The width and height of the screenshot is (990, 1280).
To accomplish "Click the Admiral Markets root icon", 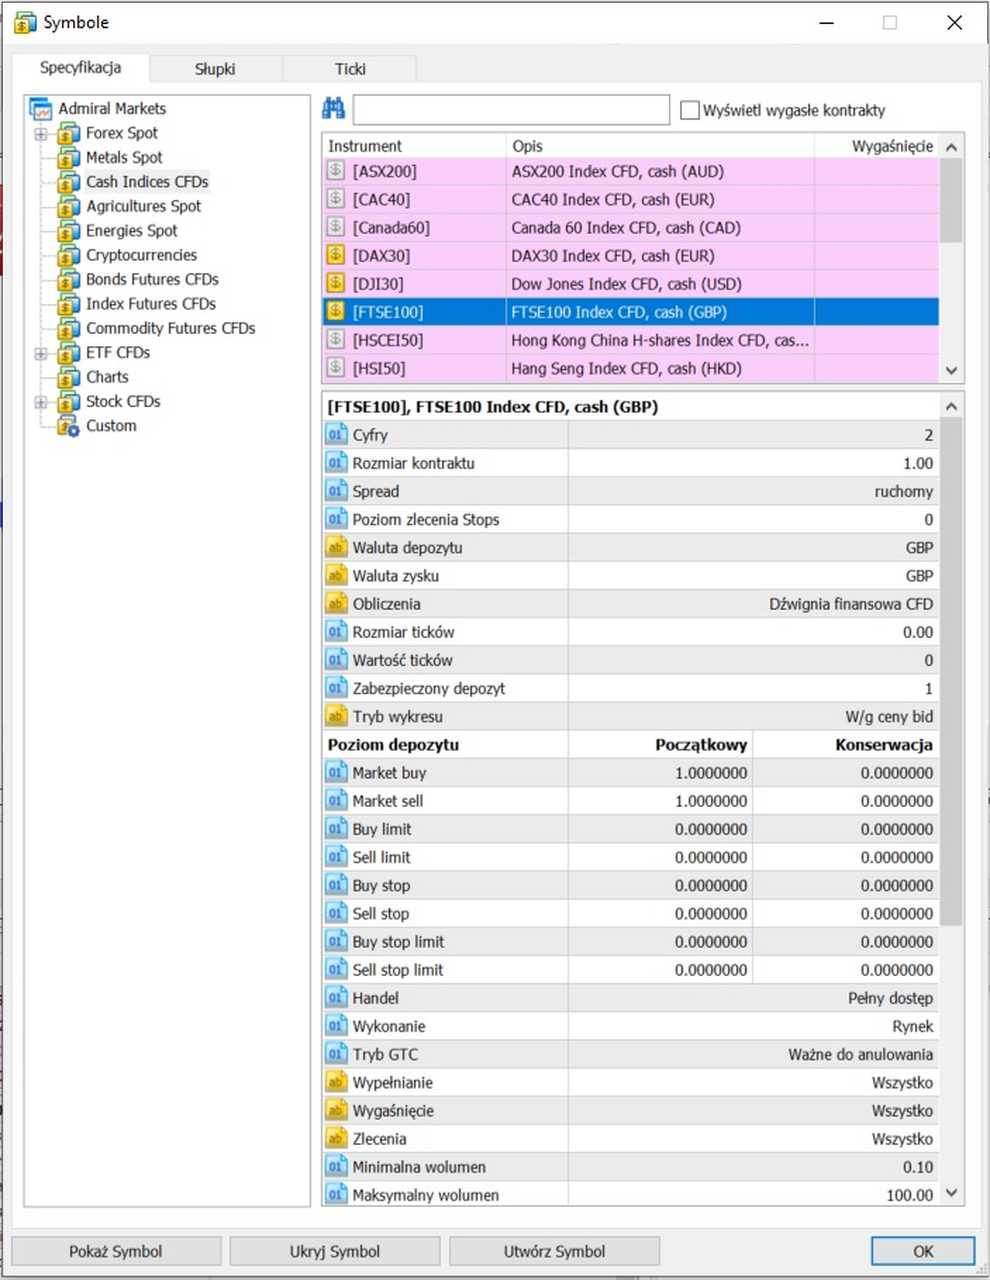I will tap(41, 108).
